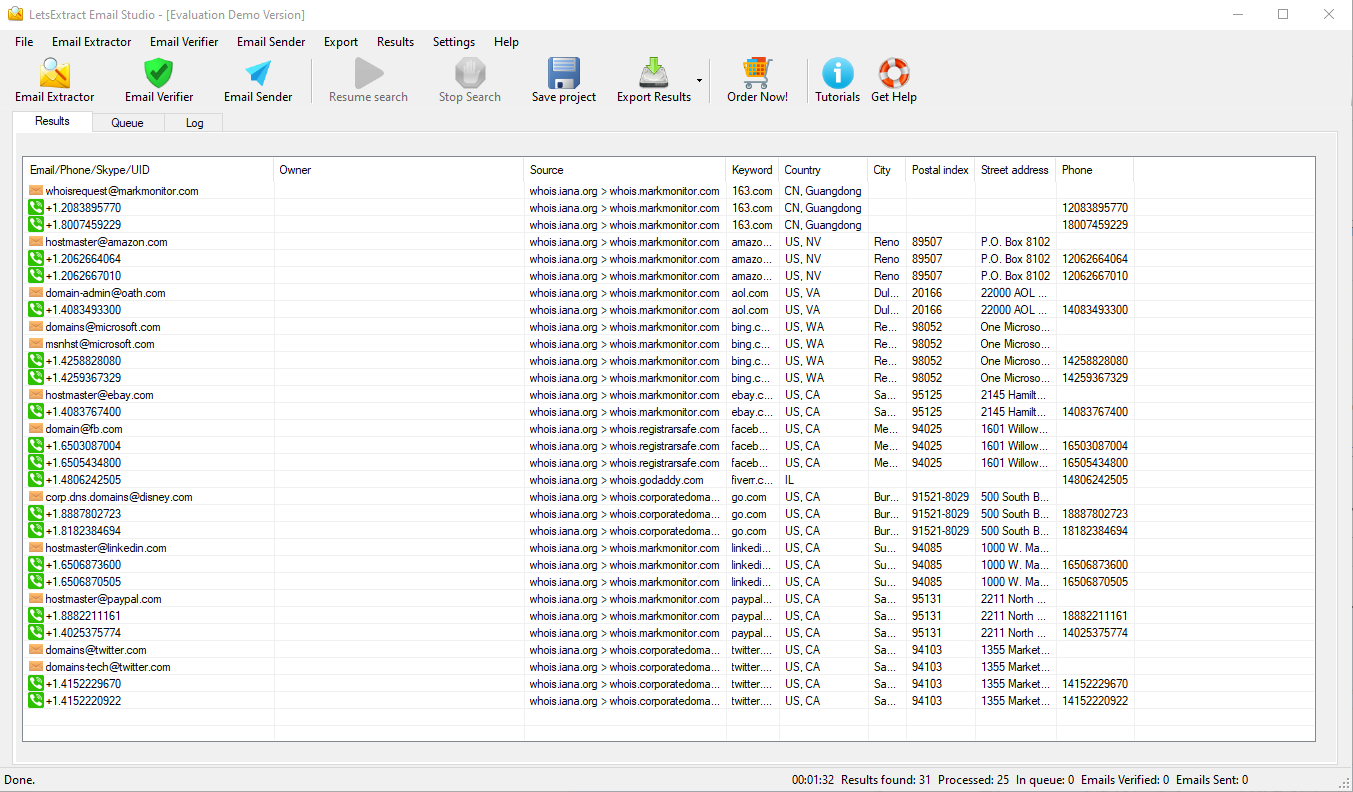The width and height of the screenshot is (1353, 792).
Task: Open the Email Sender tool
Action: click(x=258, y=80)
